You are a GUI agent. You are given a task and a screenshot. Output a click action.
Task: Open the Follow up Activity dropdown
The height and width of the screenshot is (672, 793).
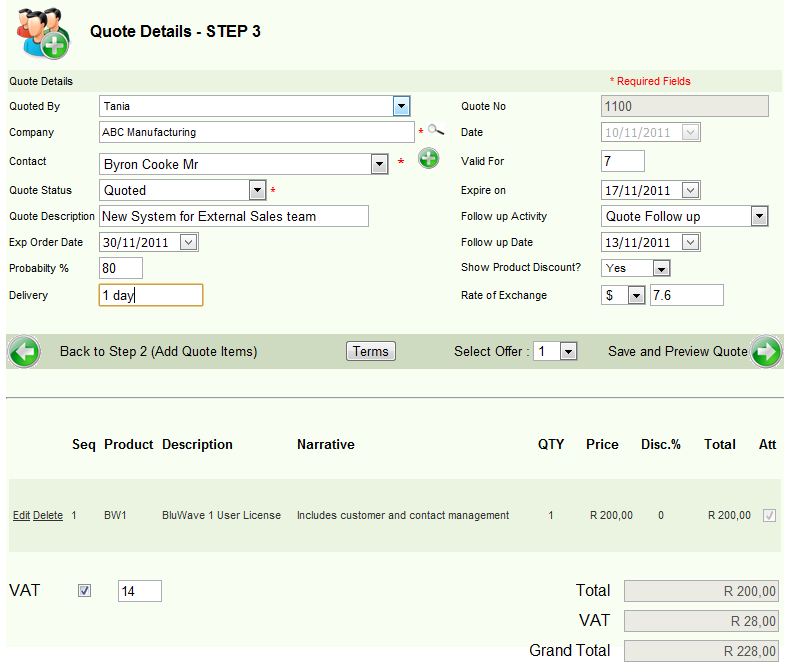[758, 216]
